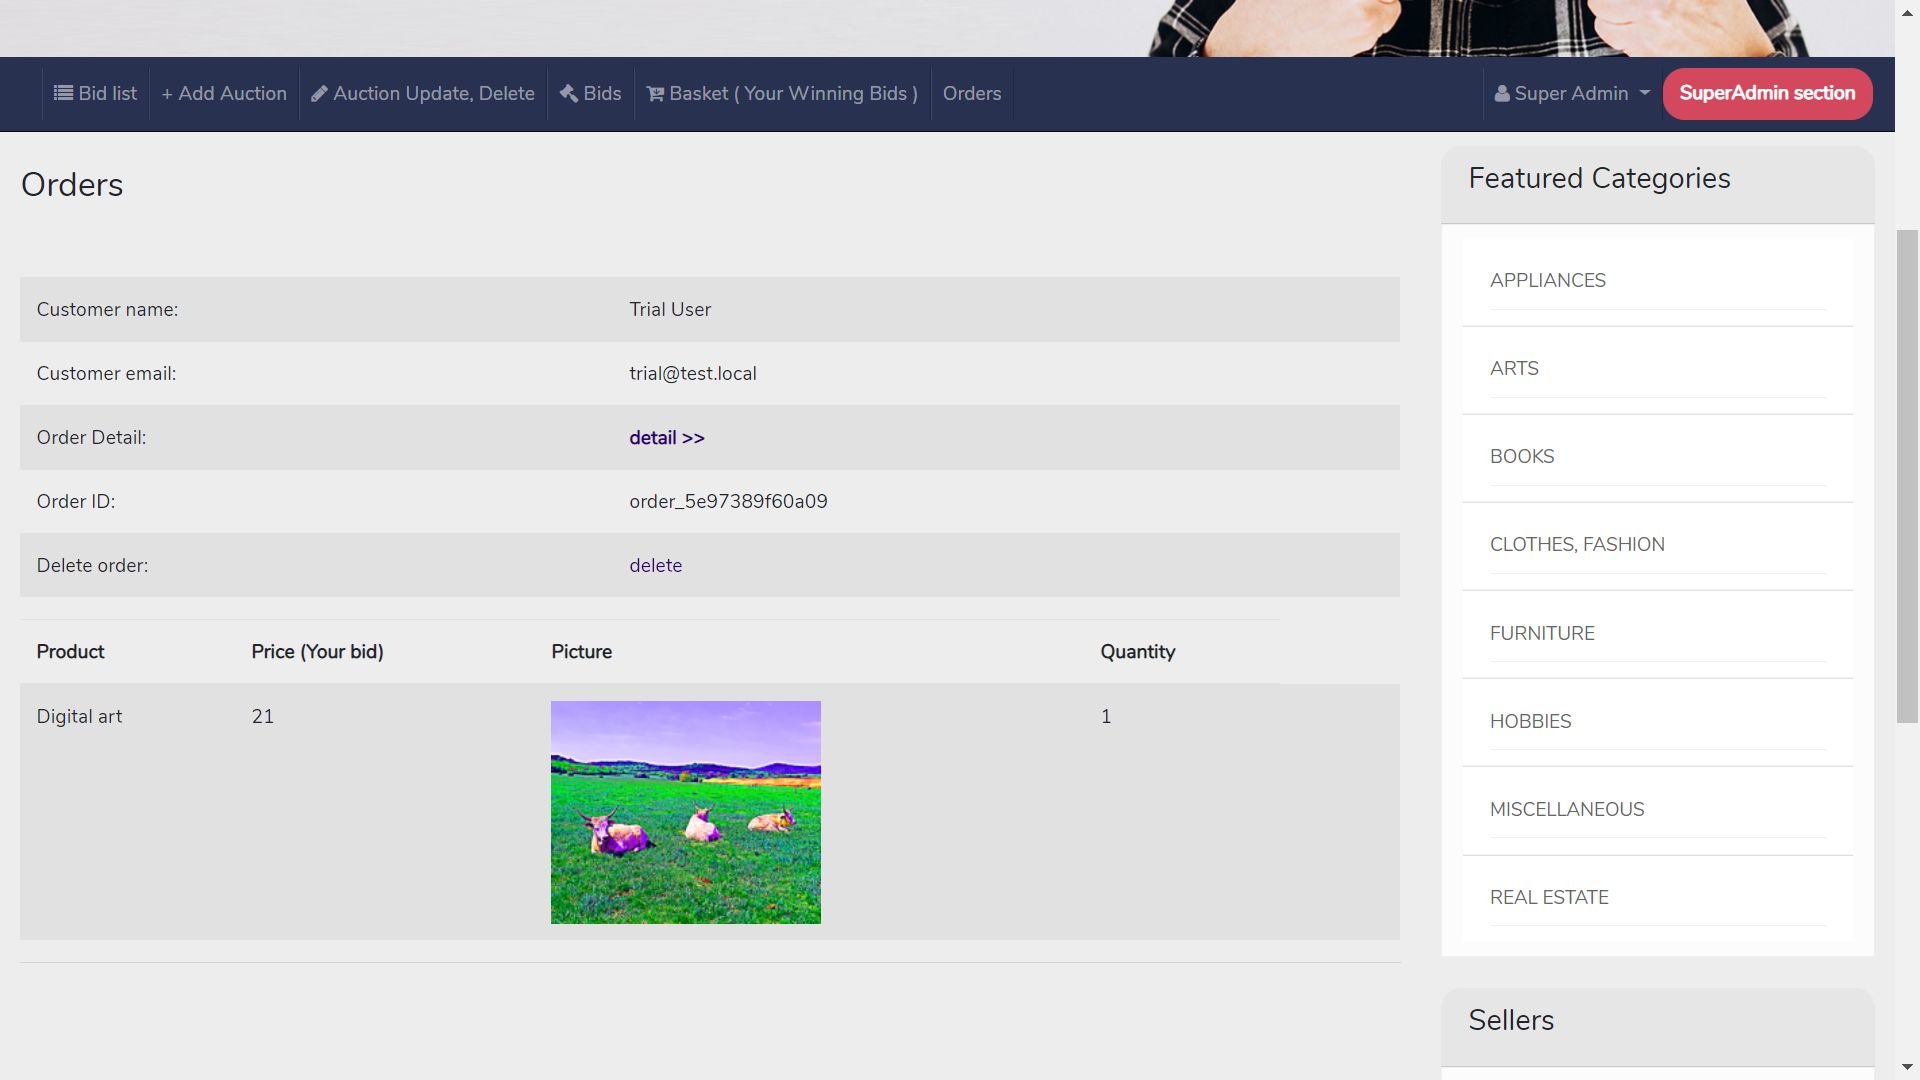View the REAL ESTATE category

click(x=1548, y=897)
